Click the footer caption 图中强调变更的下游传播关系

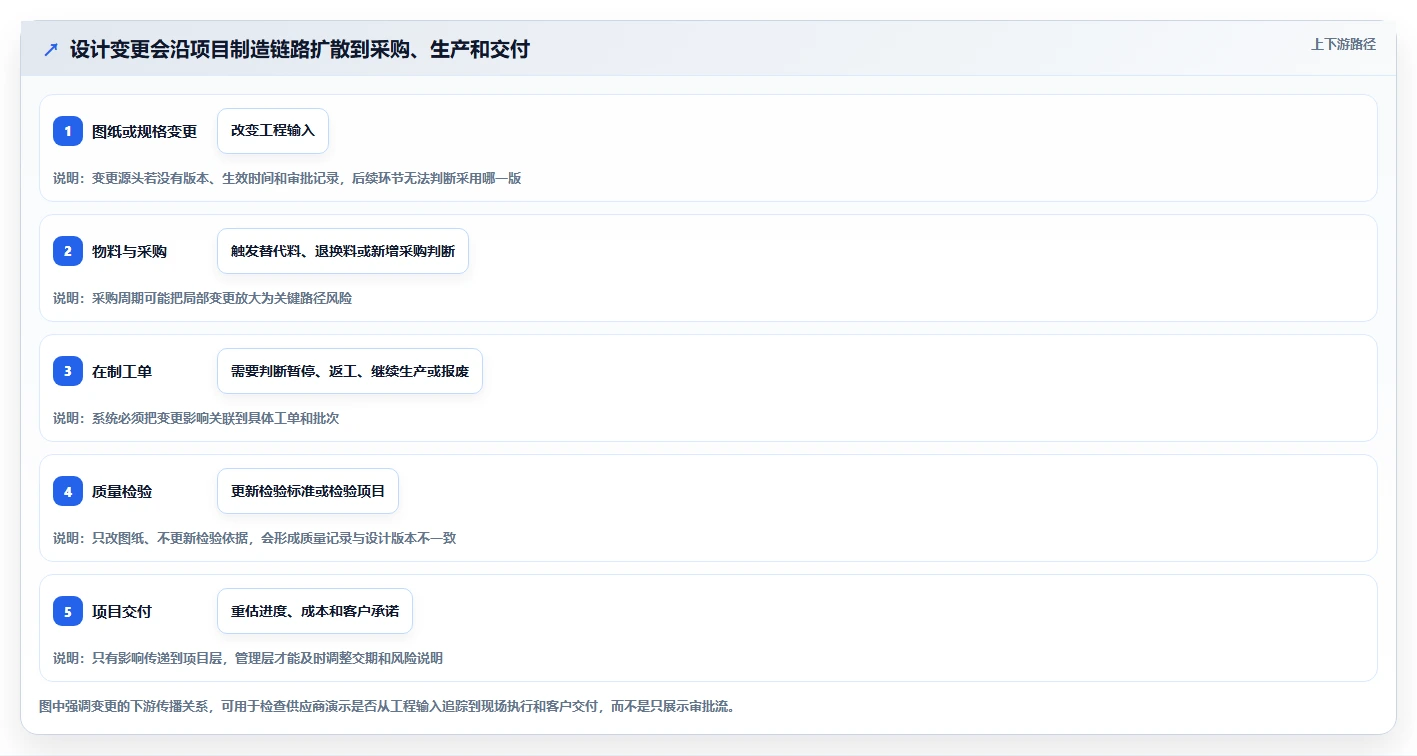389,706
